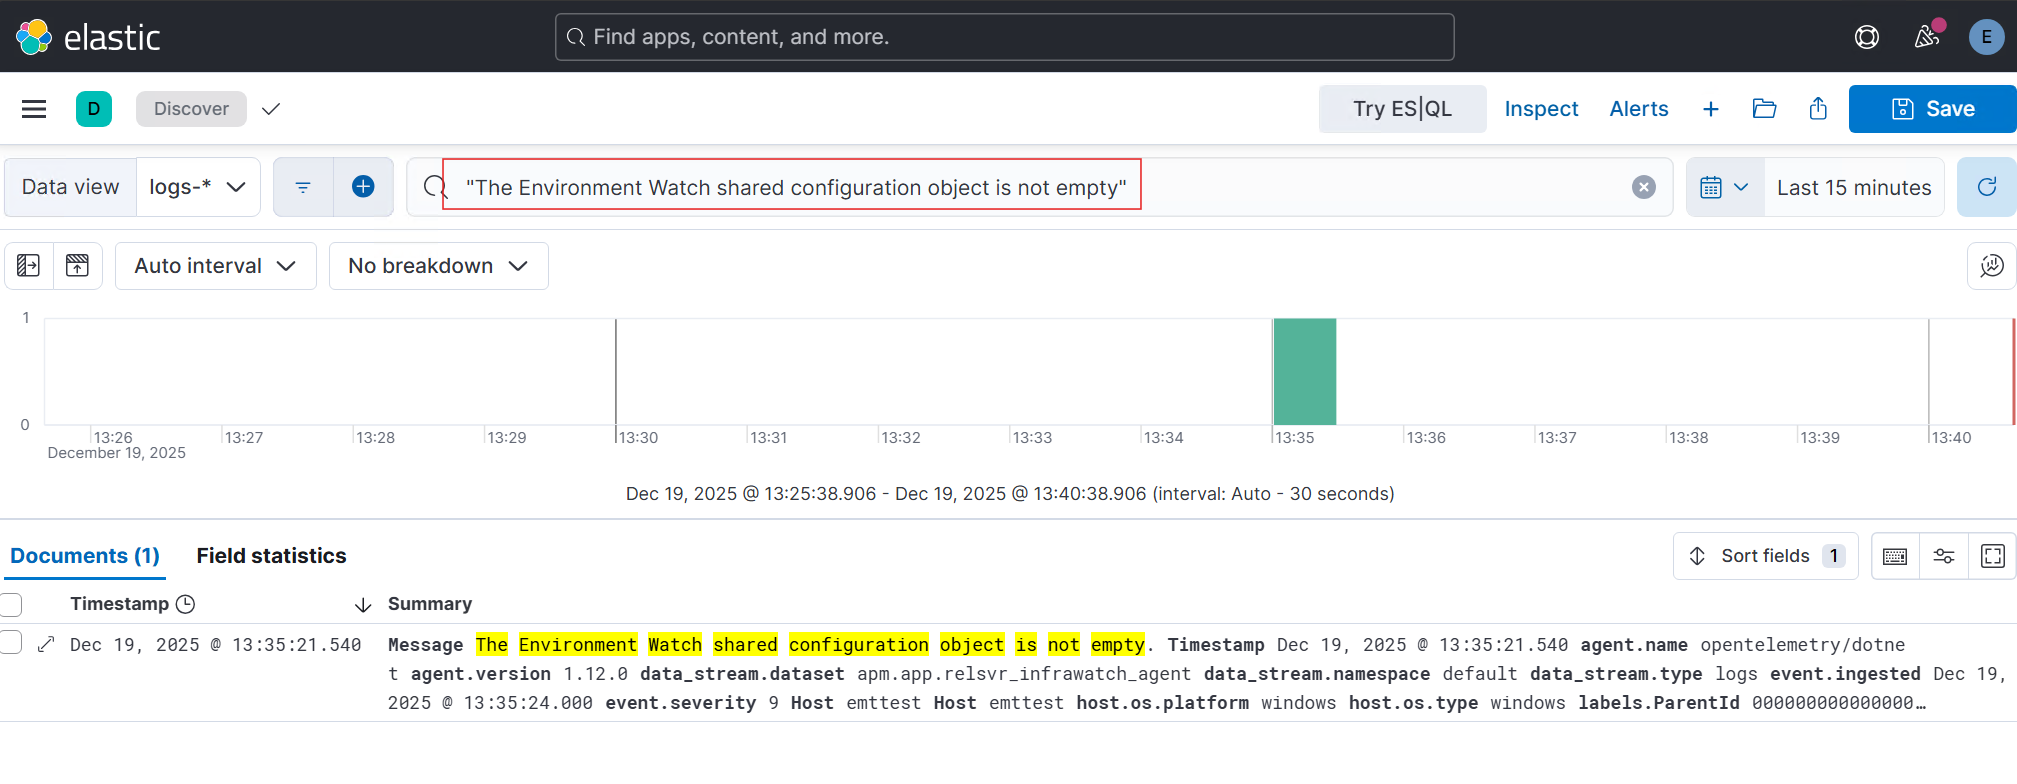Open the No breakdown dropdown

click(438, 266)
